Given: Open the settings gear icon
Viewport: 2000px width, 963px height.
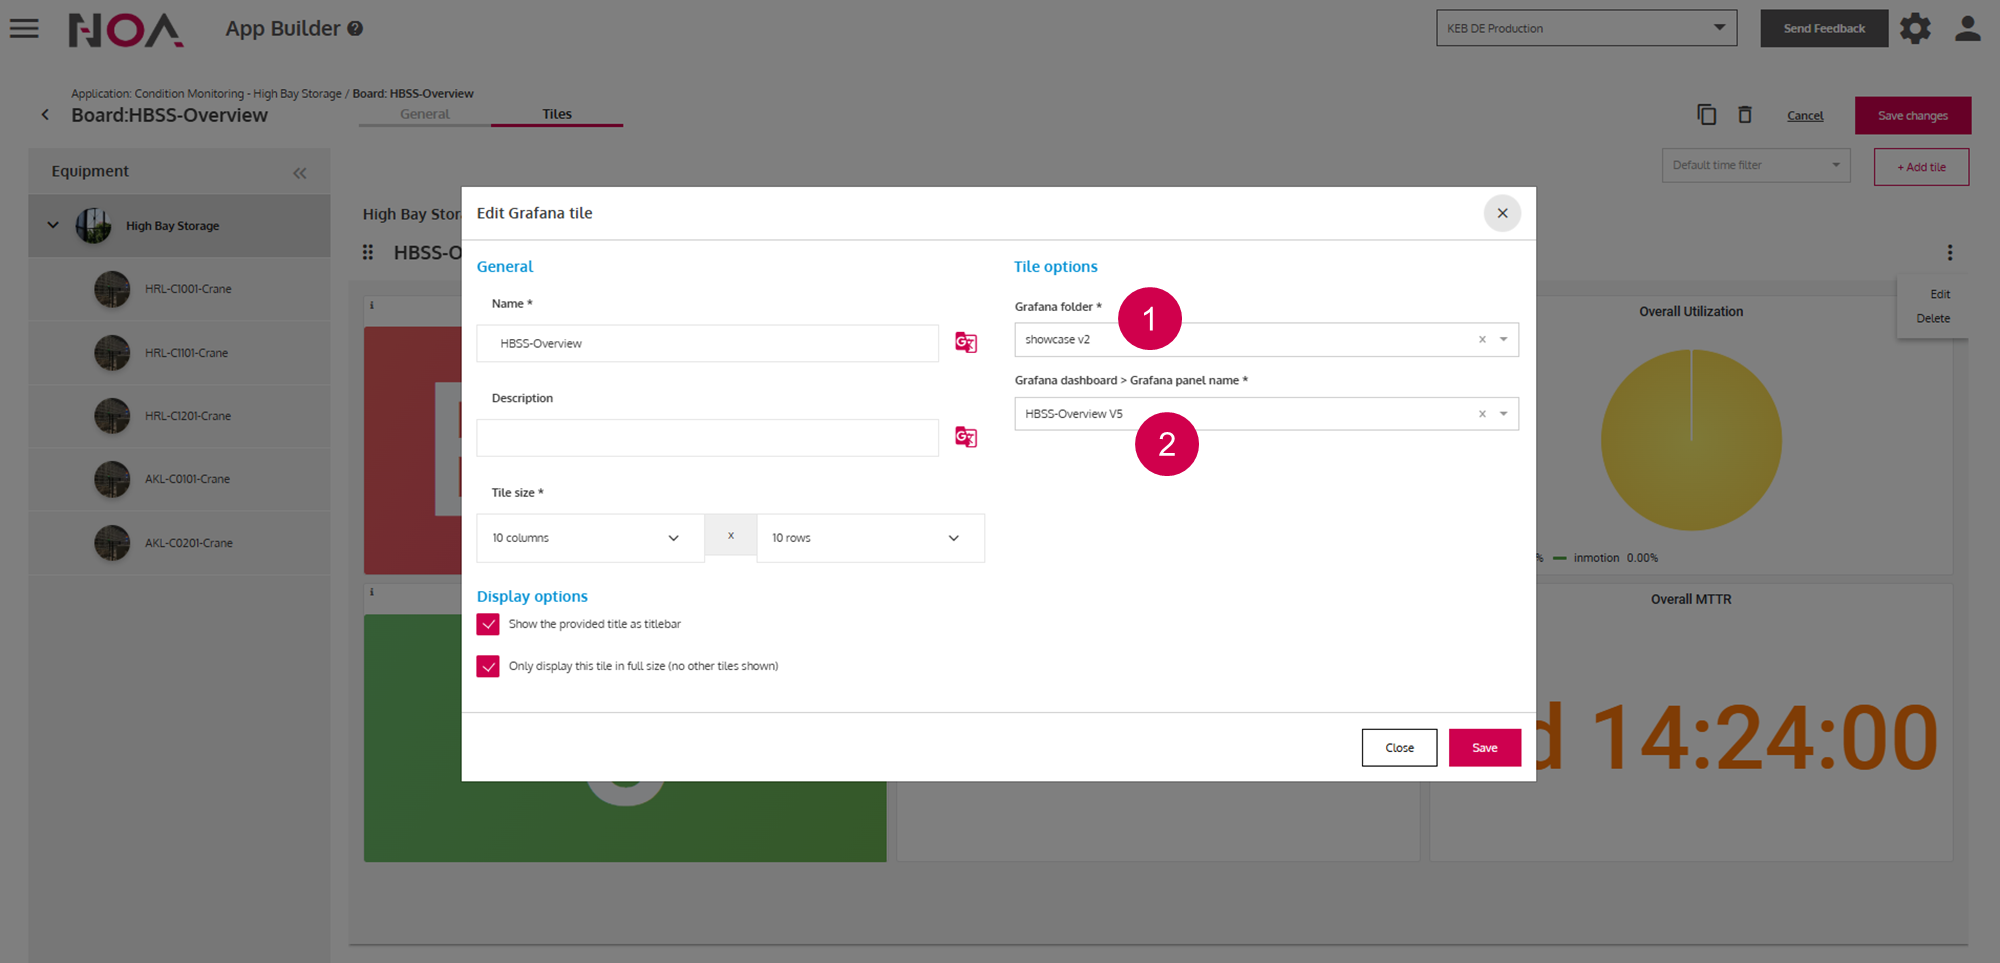Looking at the screenshot, I should 1915,28.
